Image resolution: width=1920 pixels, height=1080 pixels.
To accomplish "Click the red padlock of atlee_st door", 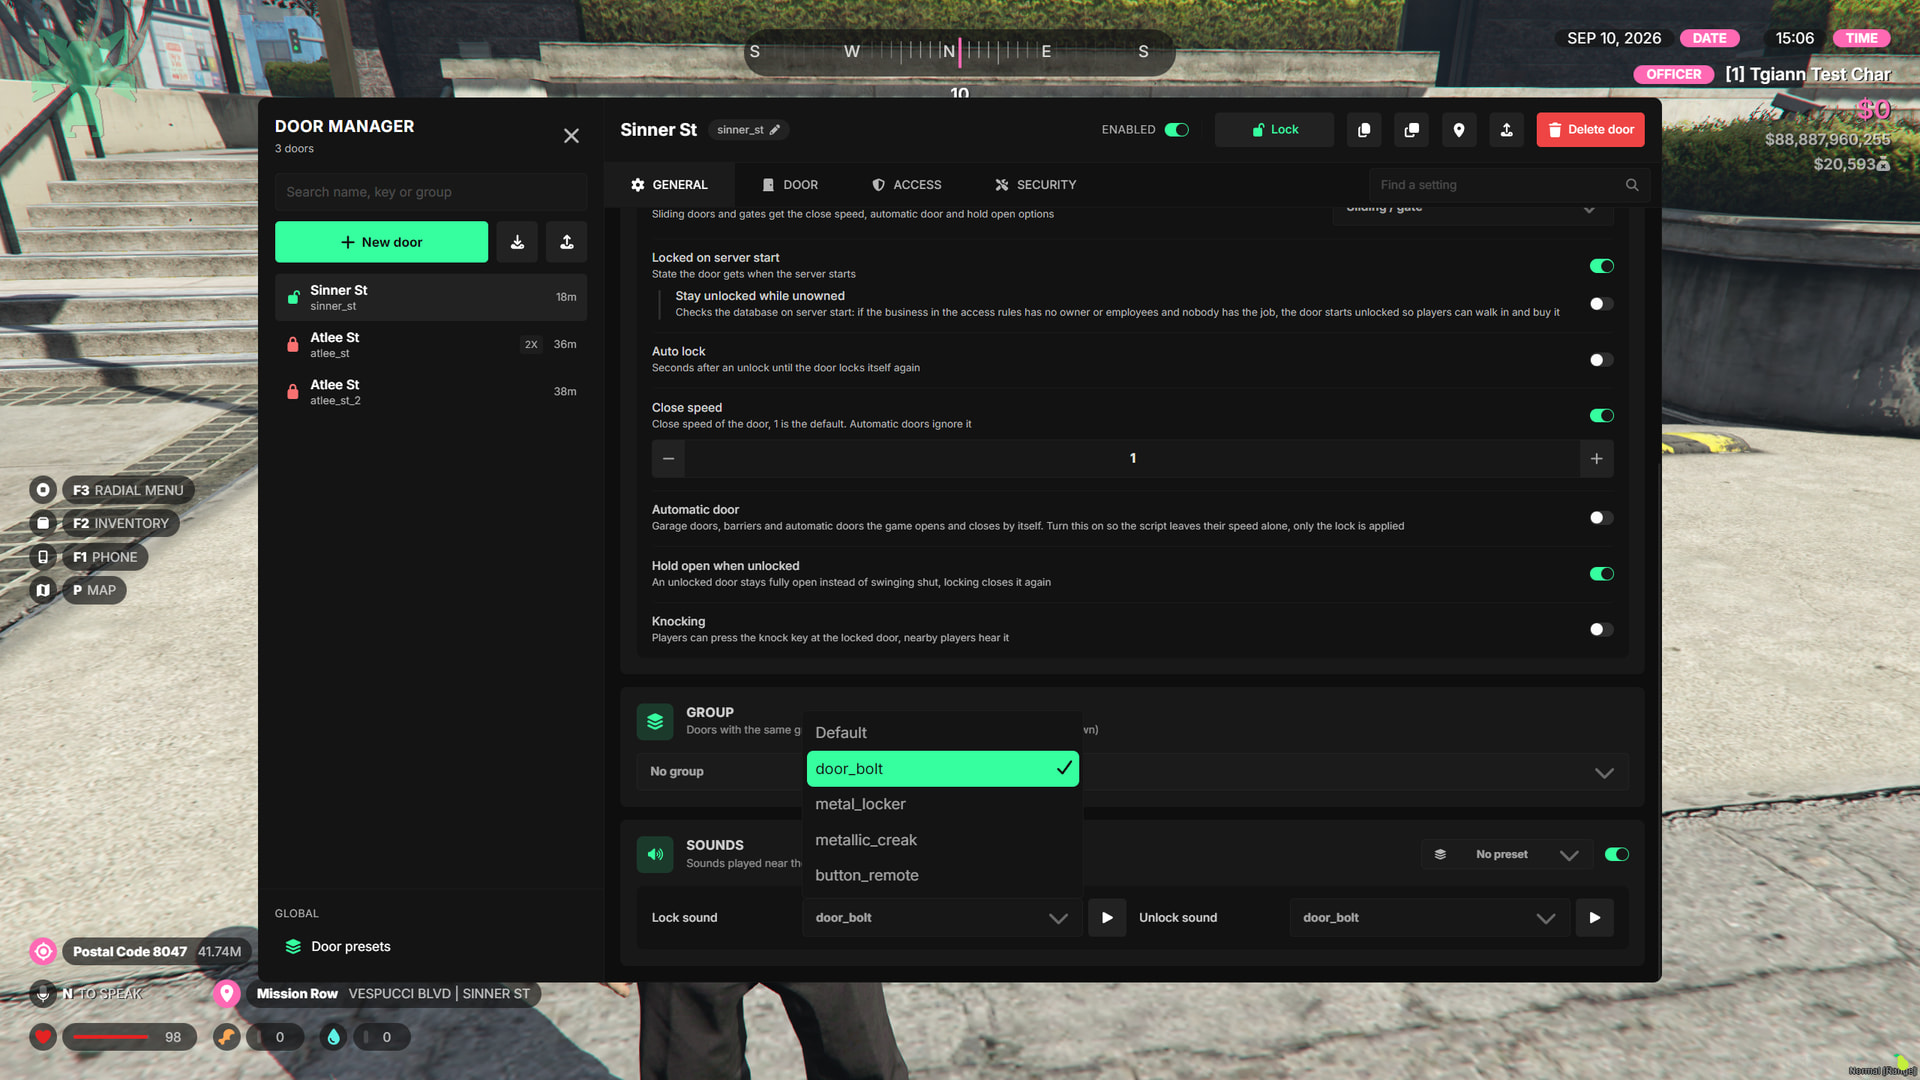I will 293,344.
